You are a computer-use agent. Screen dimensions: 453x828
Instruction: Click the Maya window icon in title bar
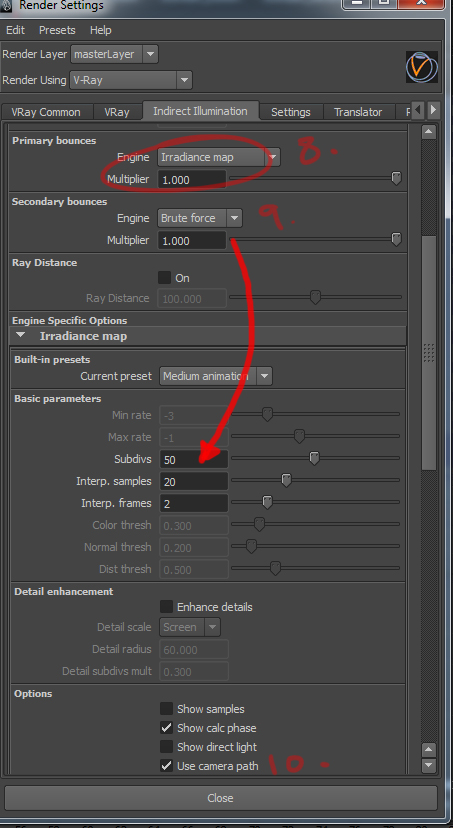(5, 6)
